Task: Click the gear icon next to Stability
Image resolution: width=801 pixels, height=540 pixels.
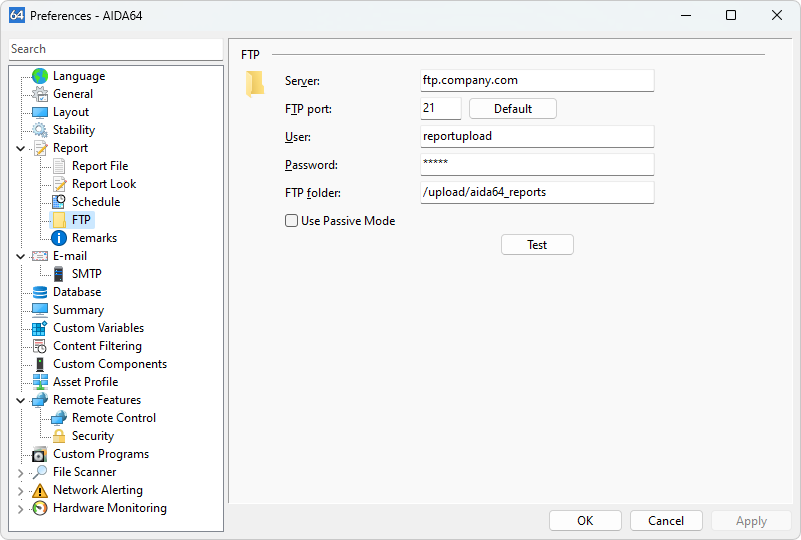Action: (40, 130)
